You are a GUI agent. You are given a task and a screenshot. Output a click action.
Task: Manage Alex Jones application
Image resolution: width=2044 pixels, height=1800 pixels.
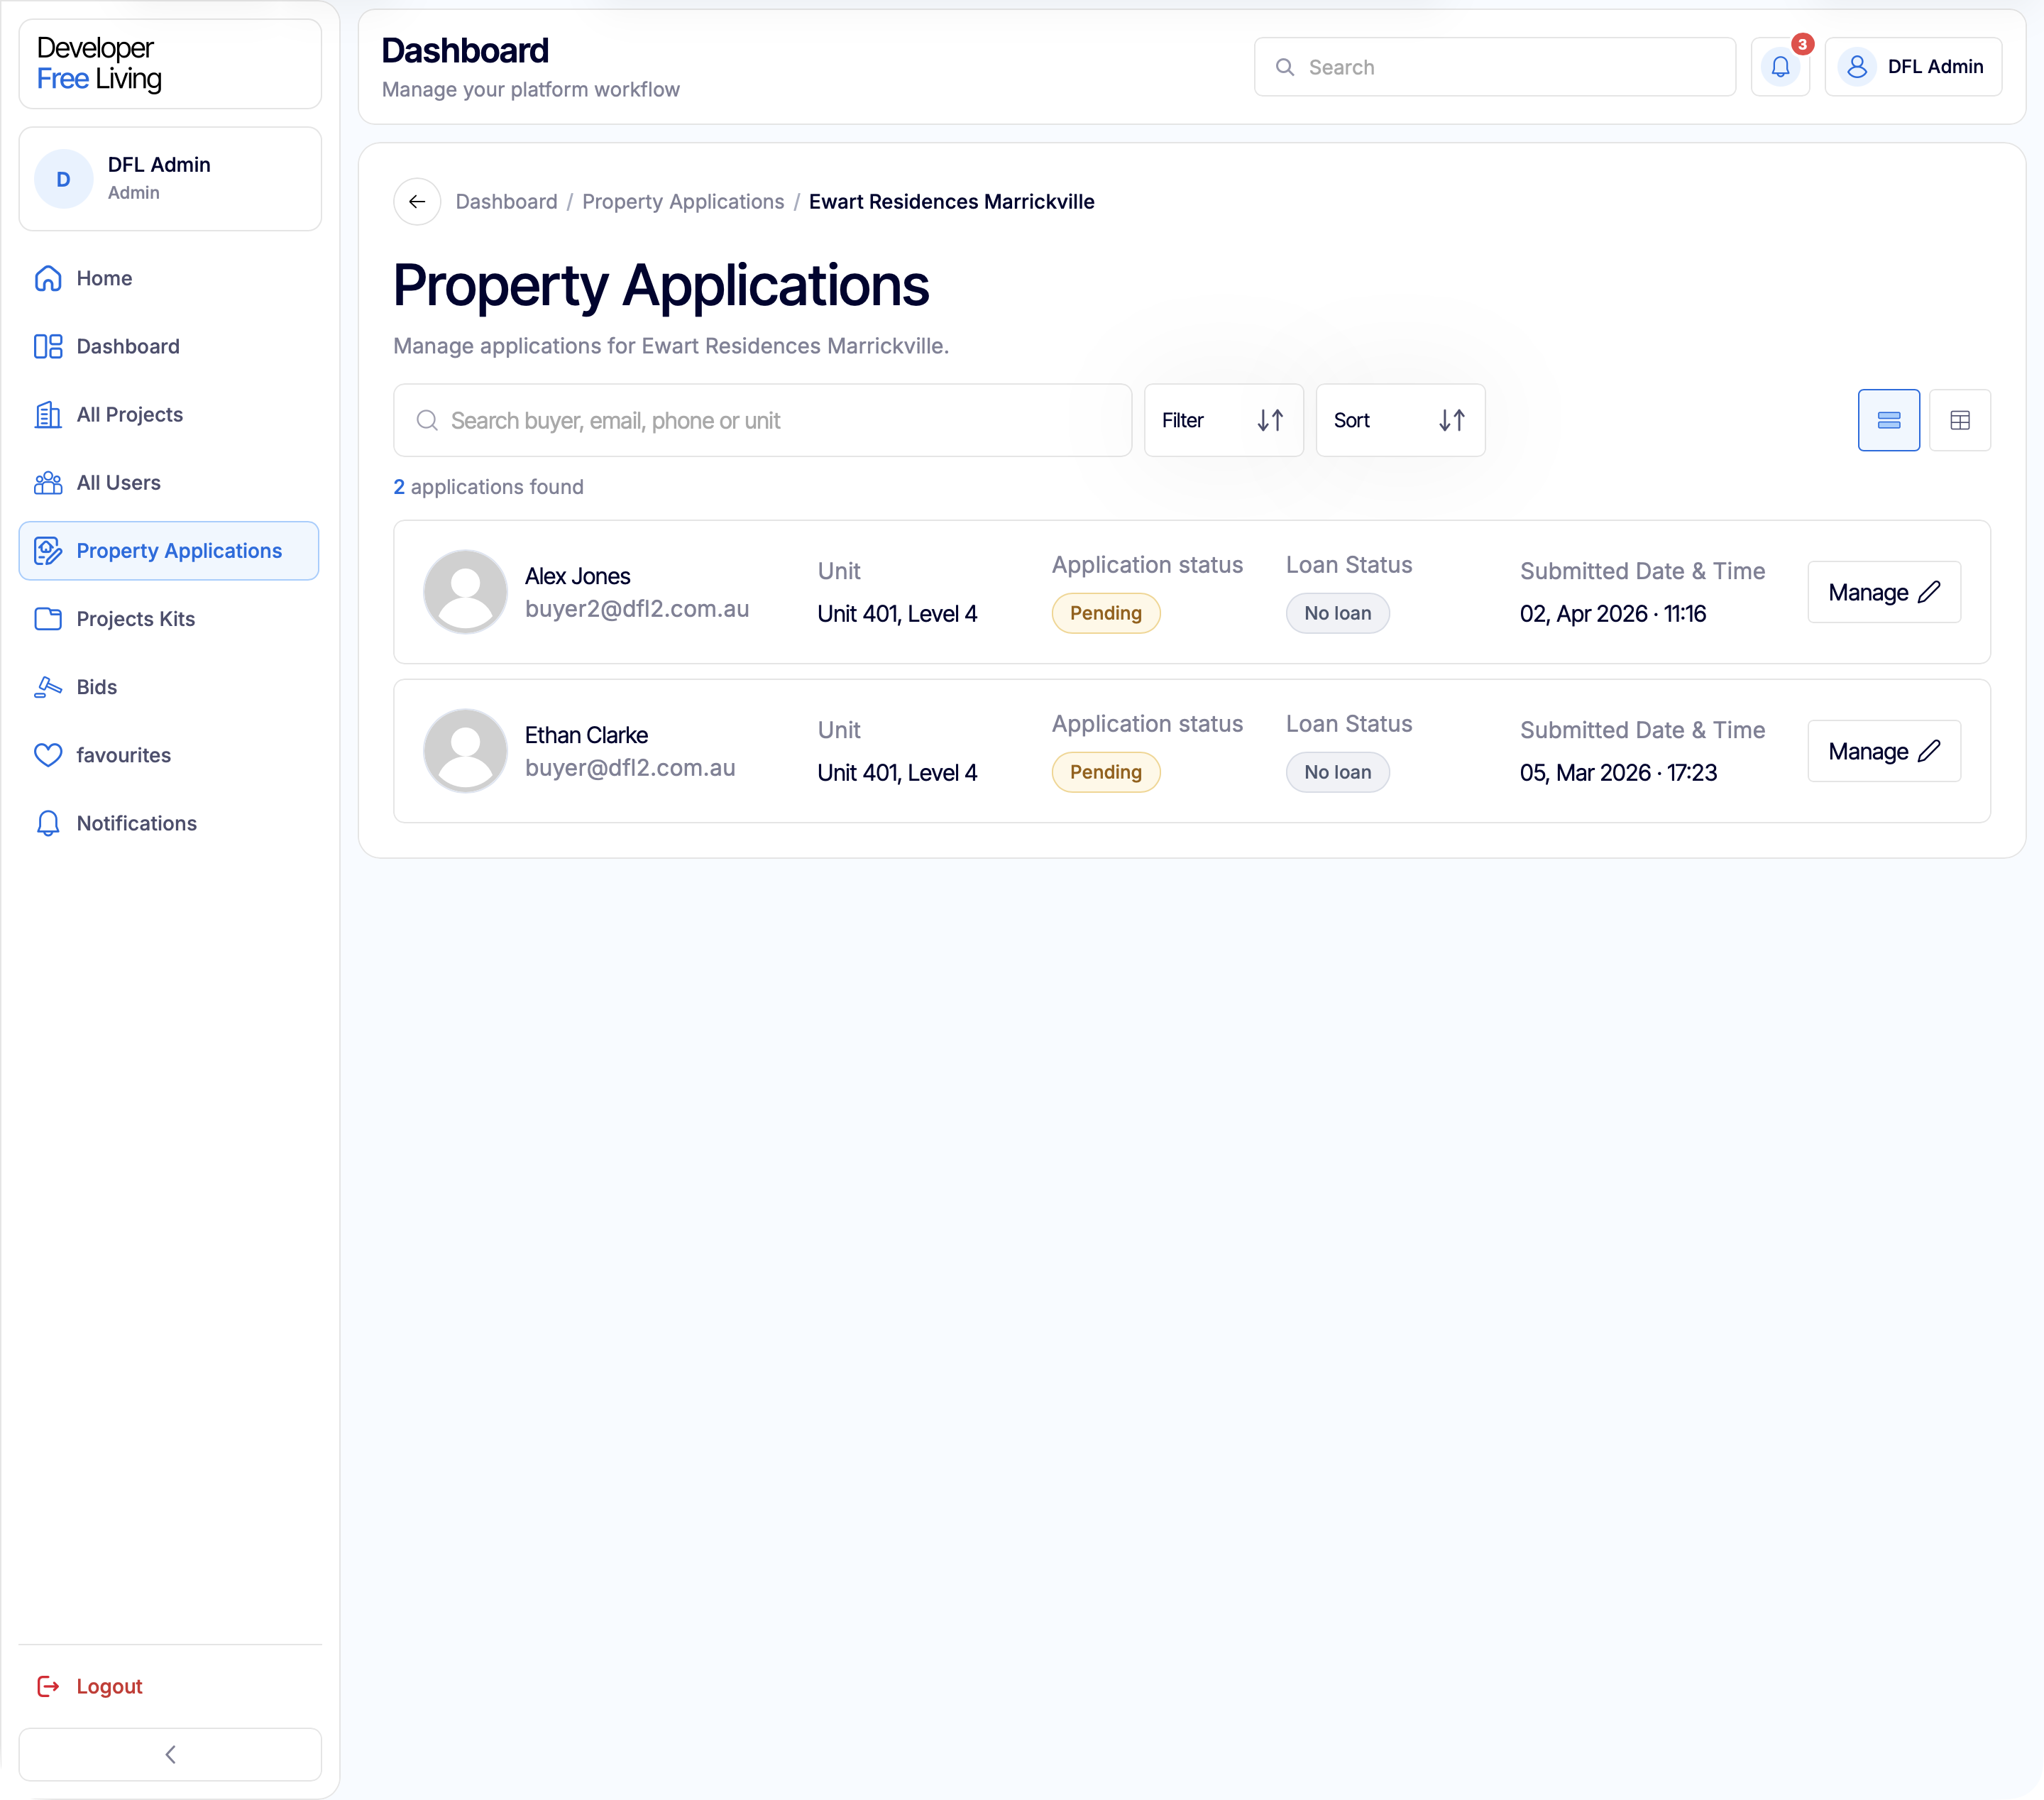coord(1884,592)
